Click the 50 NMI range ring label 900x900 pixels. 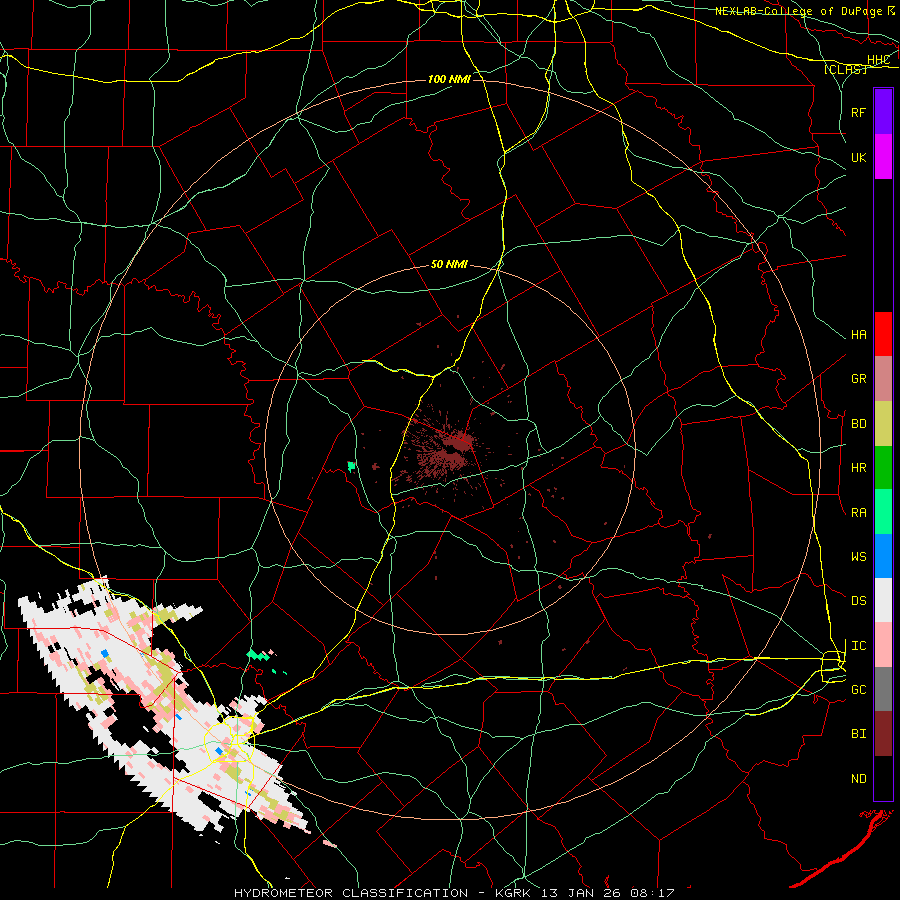click(x=449, y=264)
